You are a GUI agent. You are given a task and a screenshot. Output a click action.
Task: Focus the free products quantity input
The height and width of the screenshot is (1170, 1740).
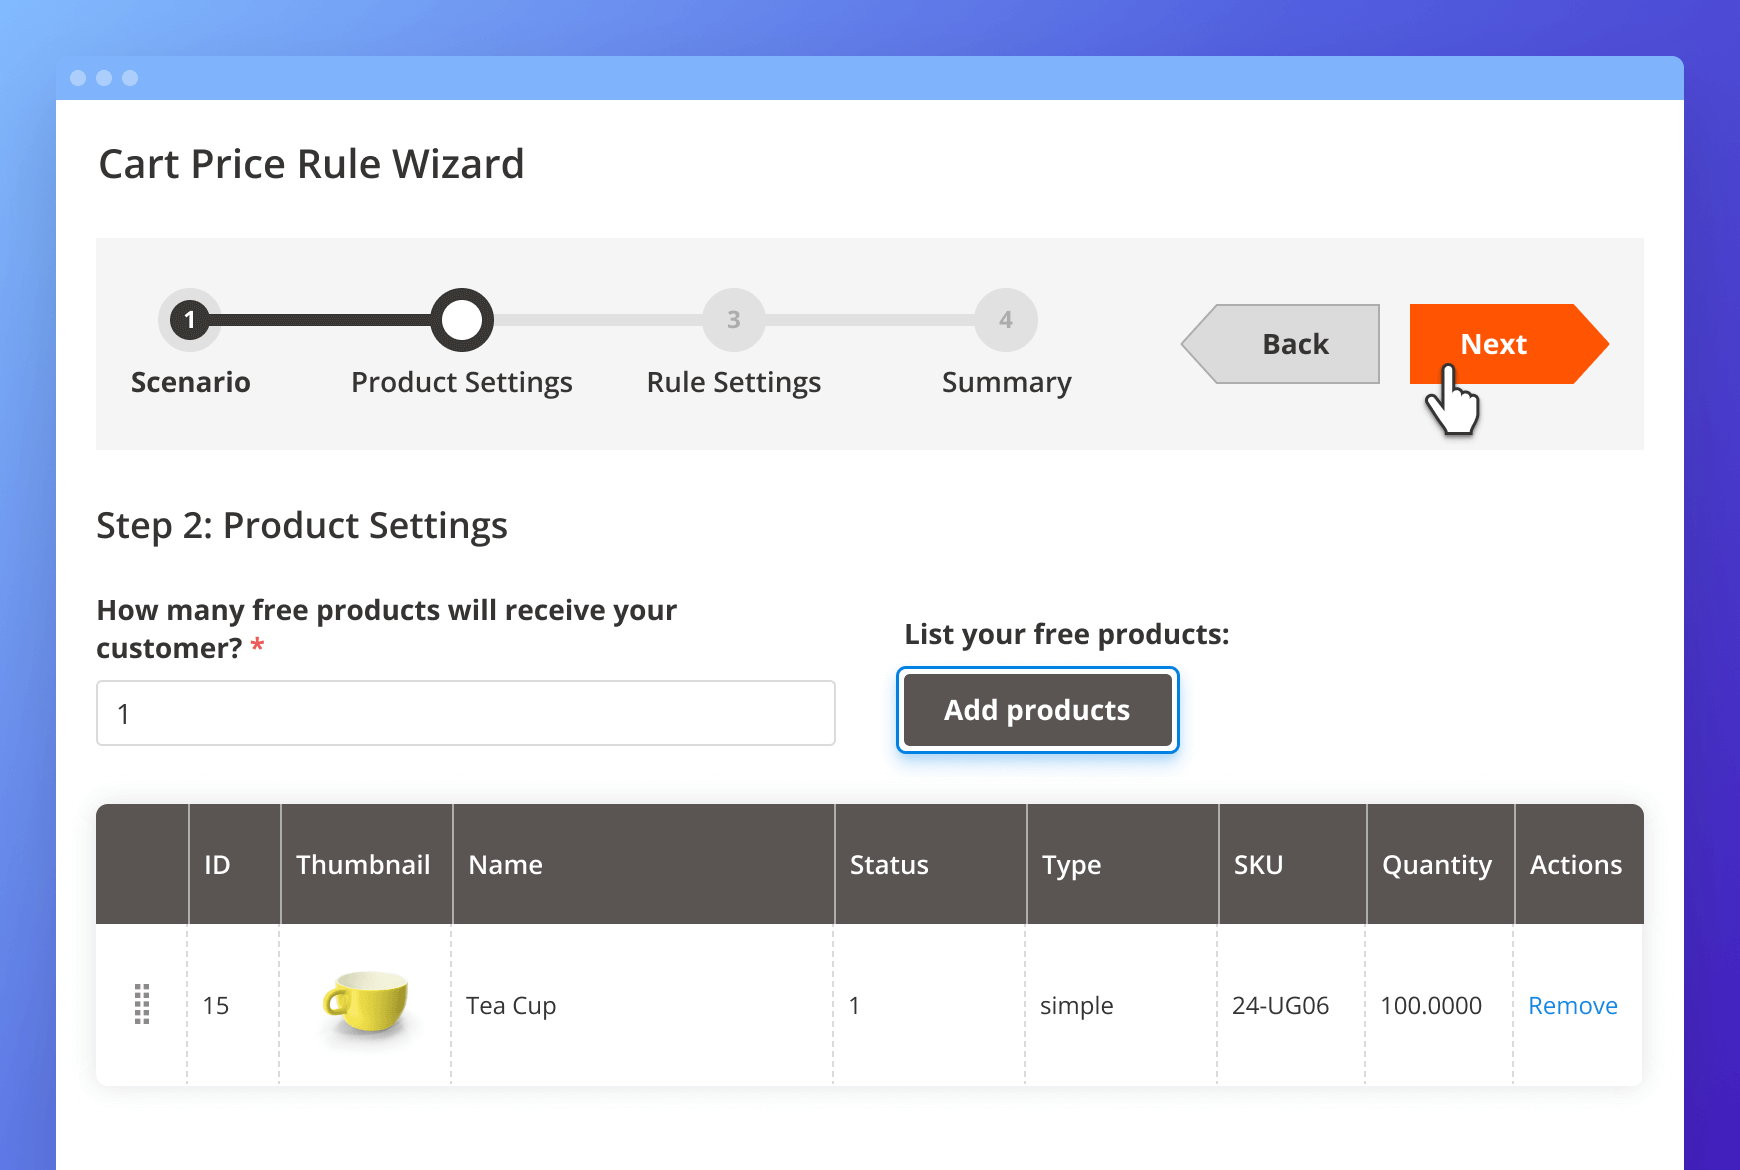pyautogui.click(x=466, y=713)
